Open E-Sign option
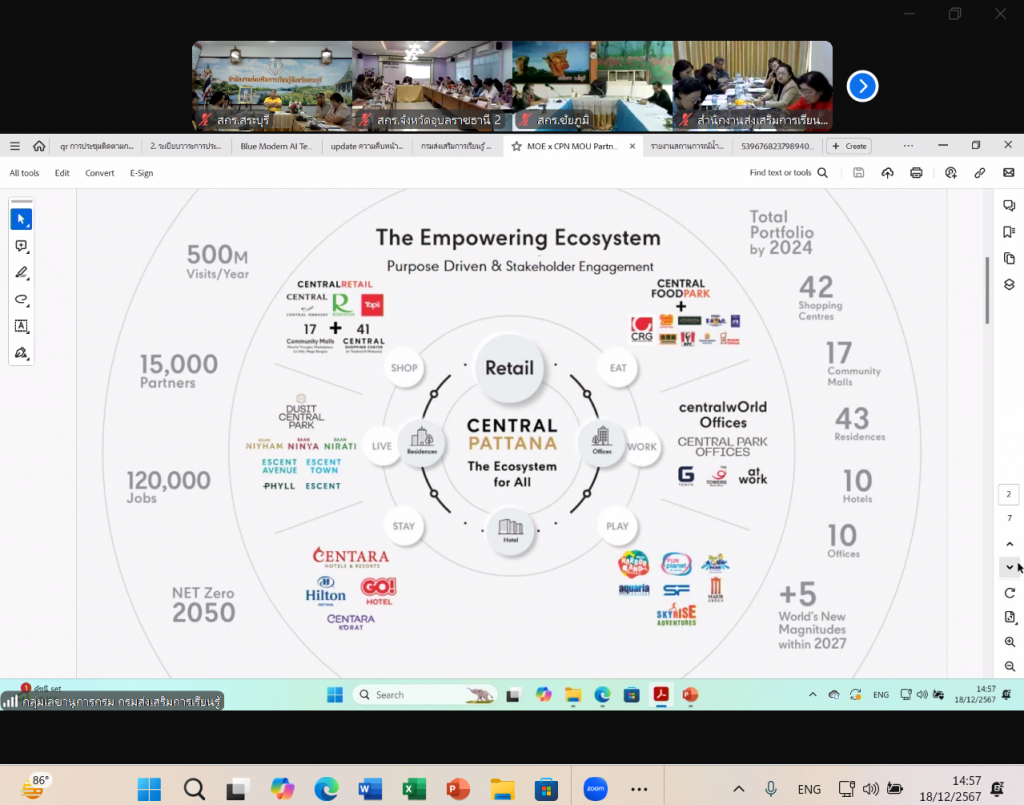1024x805 pixels. click(x=141, y=173)
